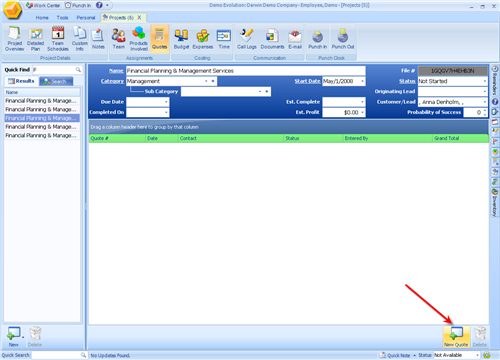
Task: Open Work Center from the title bar
Action: click(43, 5)
